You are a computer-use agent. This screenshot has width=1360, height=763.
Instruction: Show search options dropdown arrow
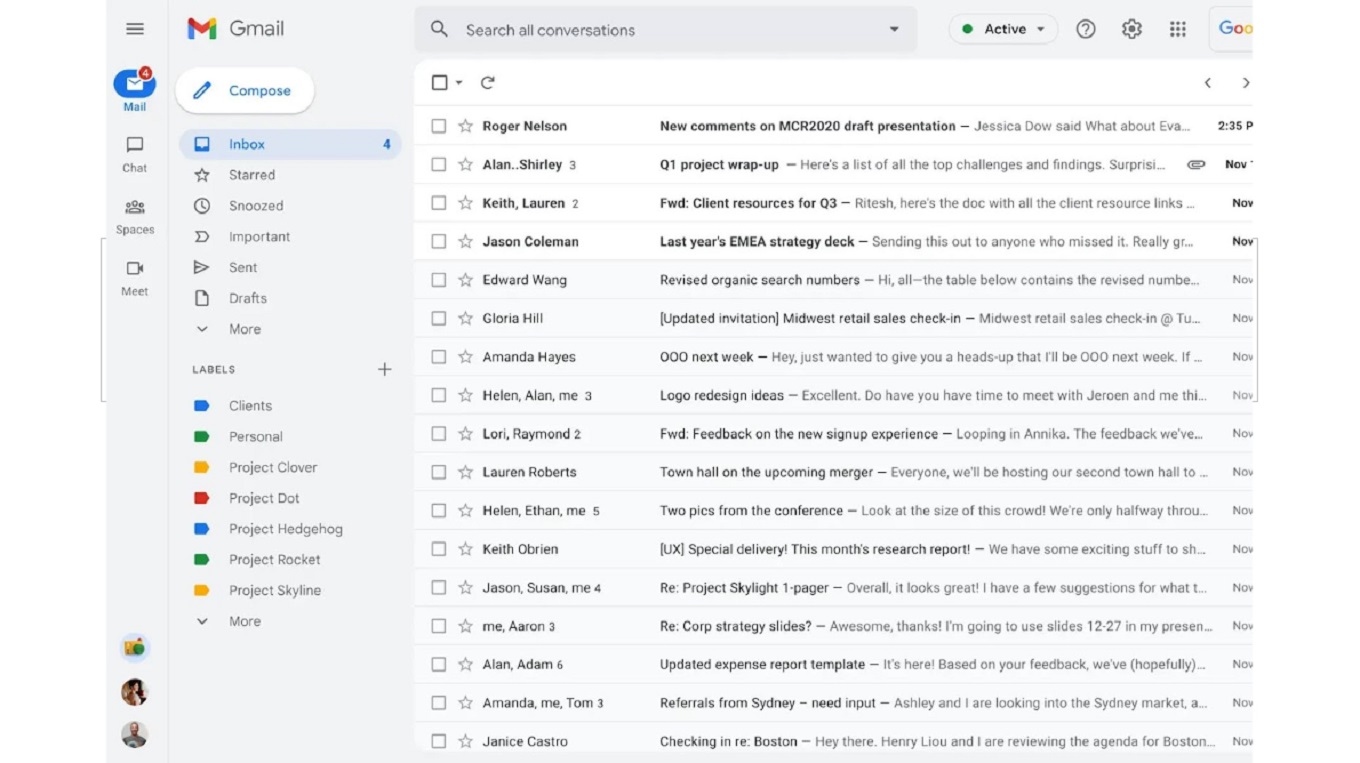894,30
